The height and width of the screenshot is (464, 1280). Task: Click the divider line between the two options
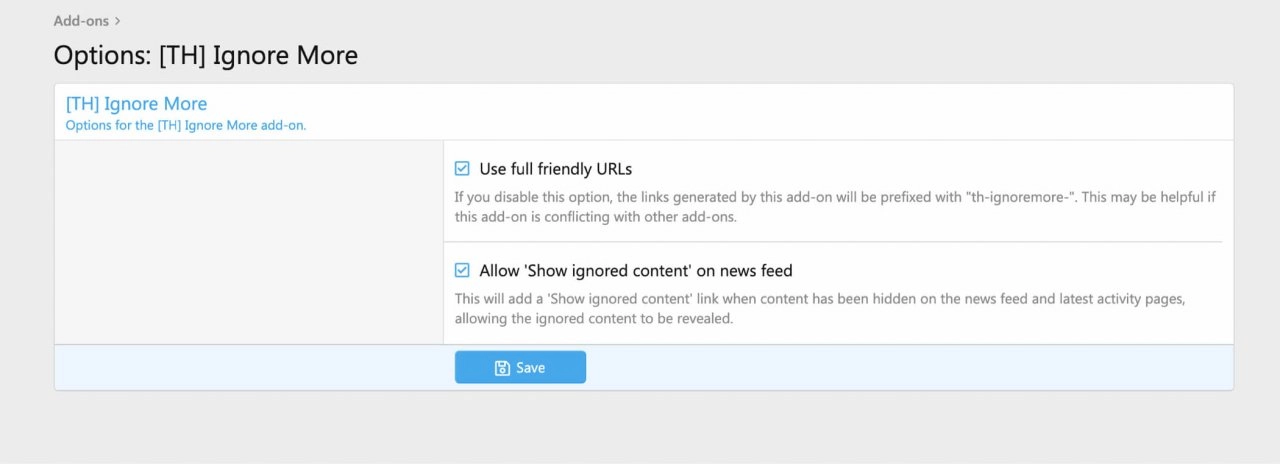click(832, 242)
